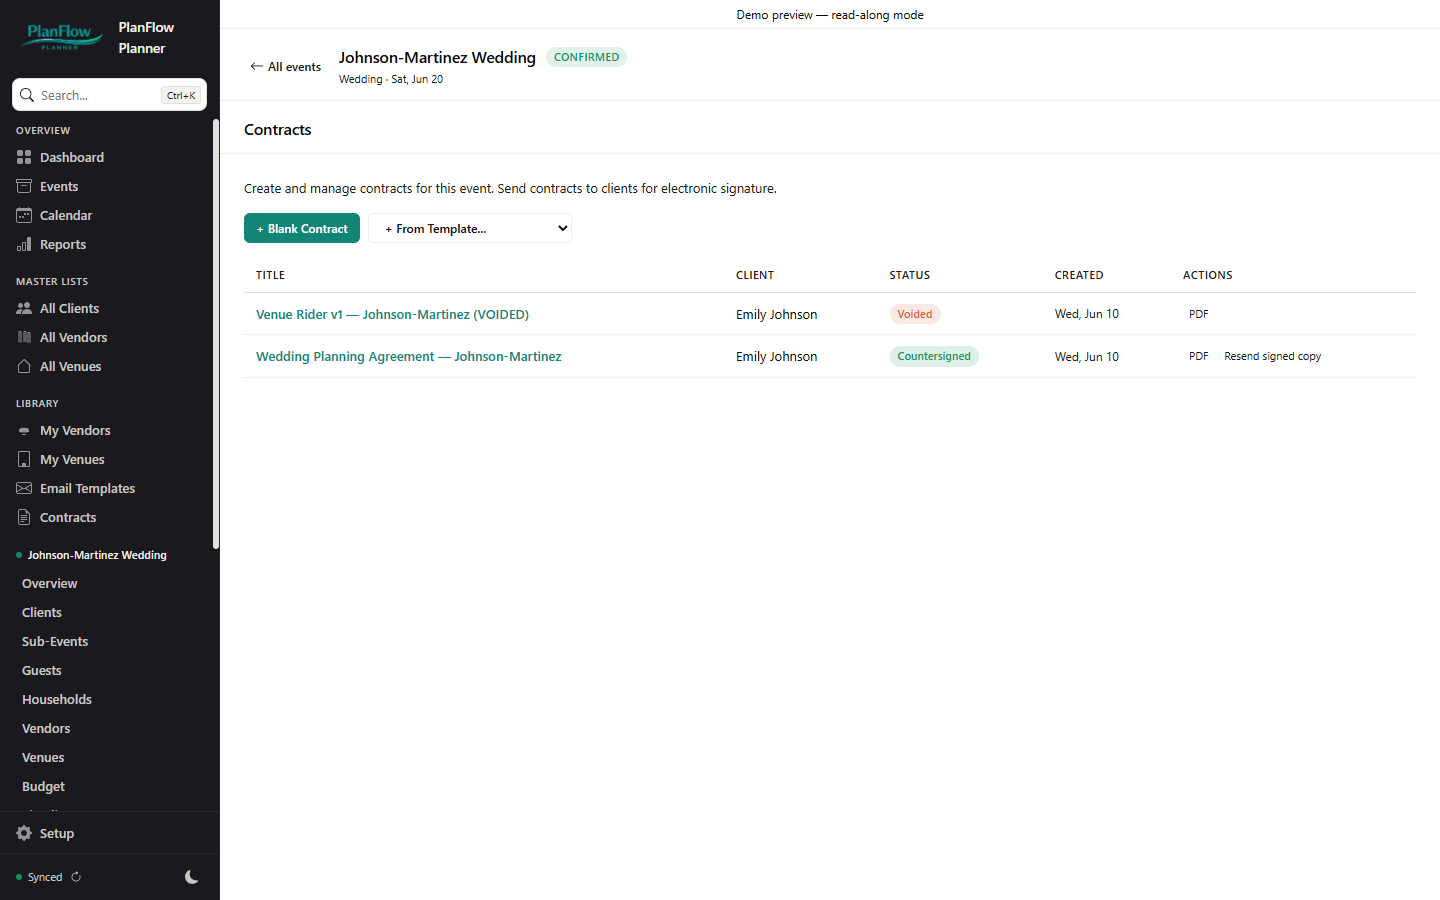1440x900 pixels.
Task: Go to All Venues
Action: [x=70, y=366]
